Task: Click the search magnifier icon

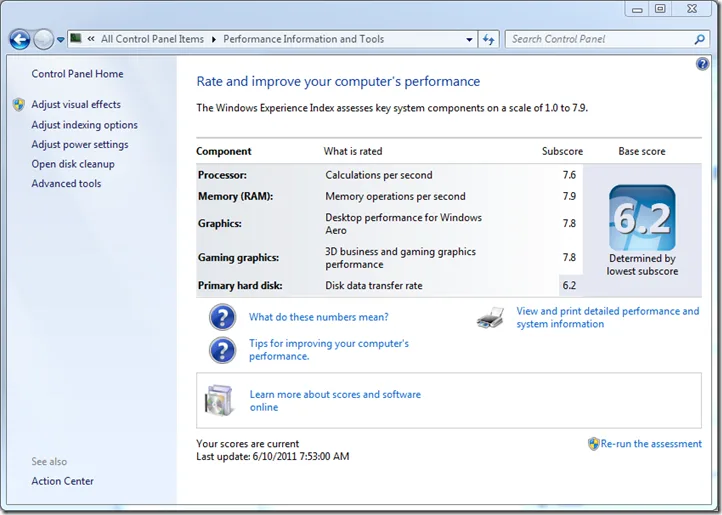Action: (700, 40)
